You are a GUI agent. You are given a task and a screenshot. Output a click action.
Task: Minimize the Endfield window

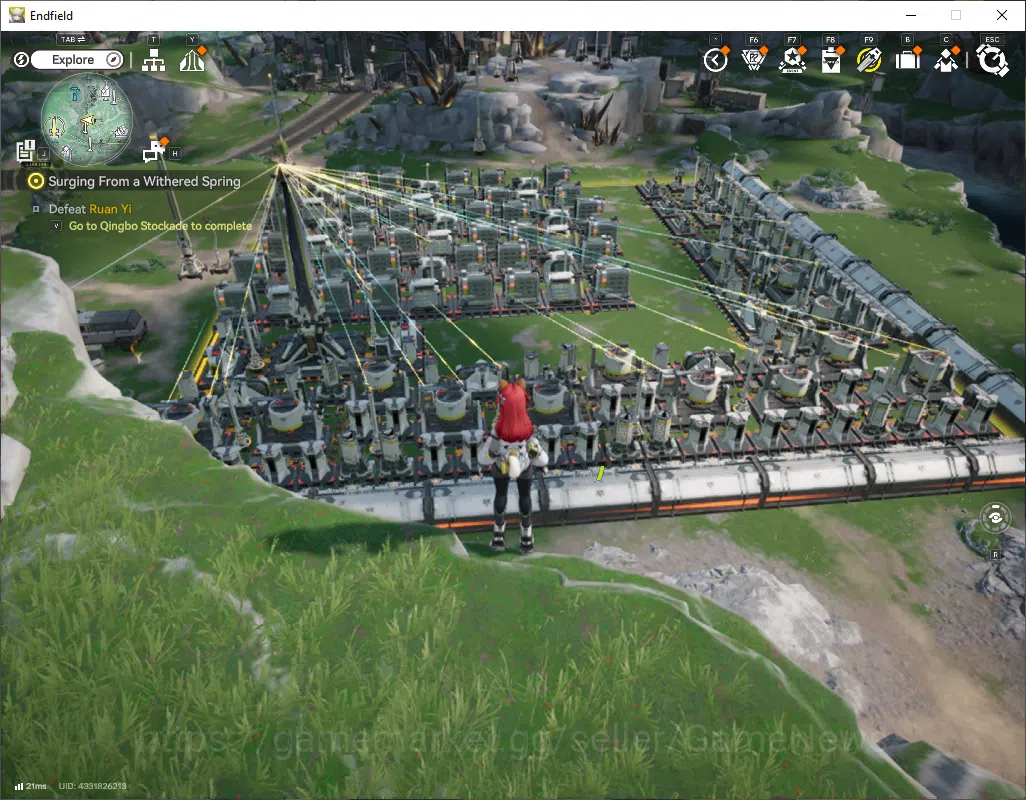(x=911, y=15)
